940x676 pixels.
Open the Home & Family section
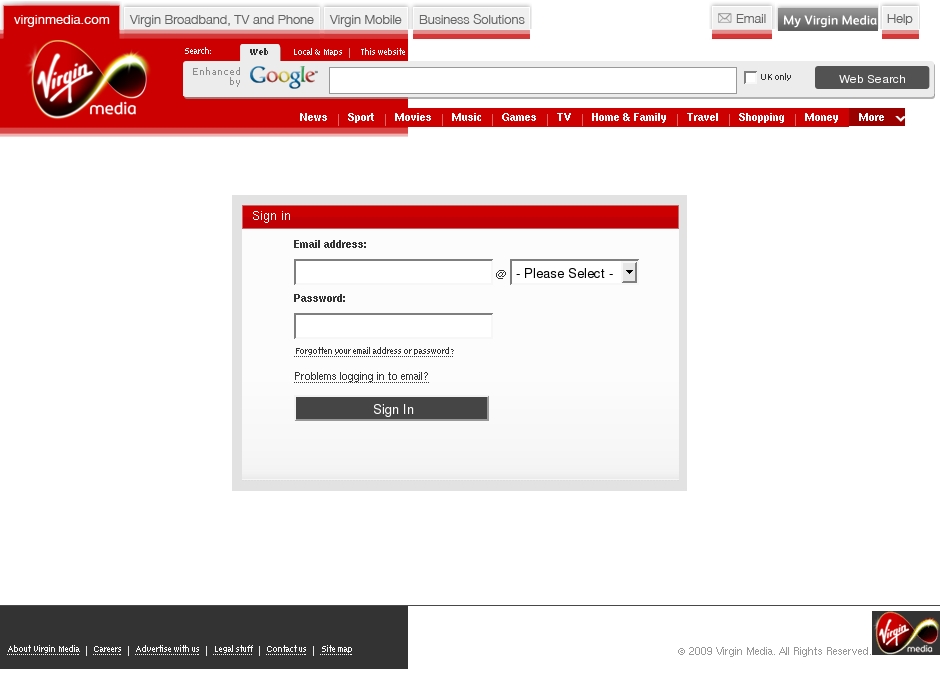pos(629,117)
